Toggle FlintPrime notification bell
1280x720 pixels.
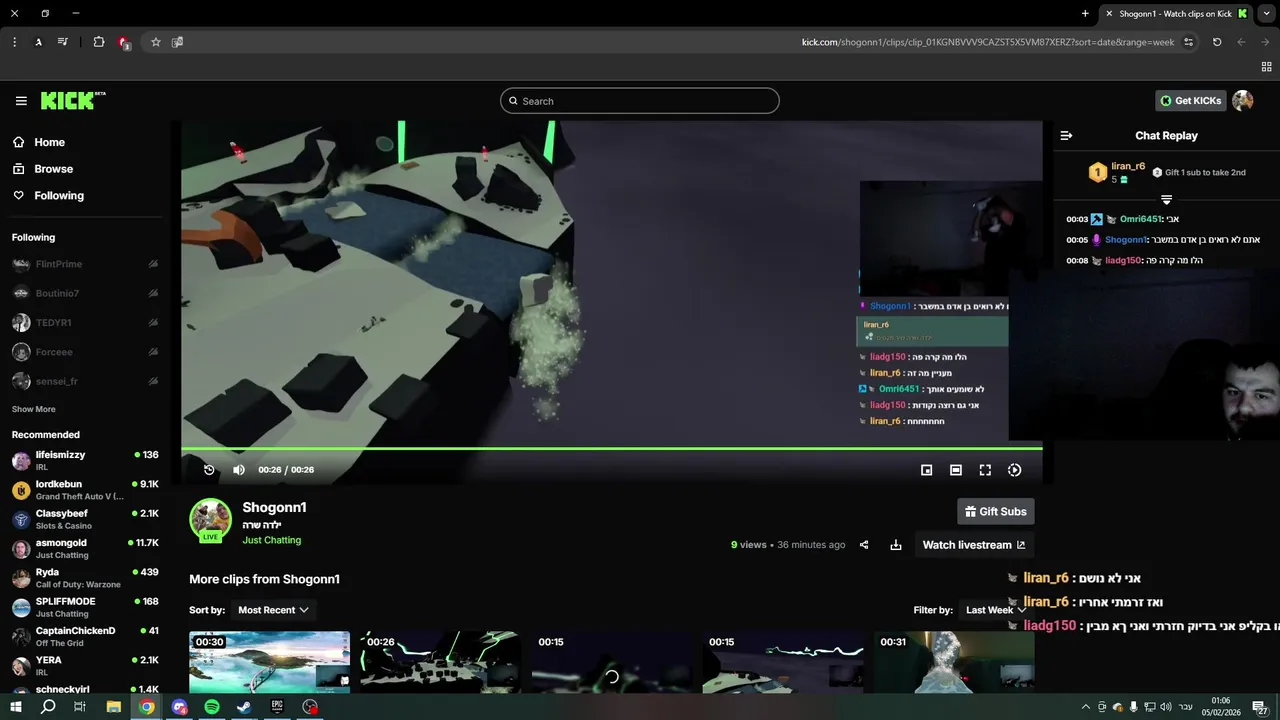coord(153,264)
